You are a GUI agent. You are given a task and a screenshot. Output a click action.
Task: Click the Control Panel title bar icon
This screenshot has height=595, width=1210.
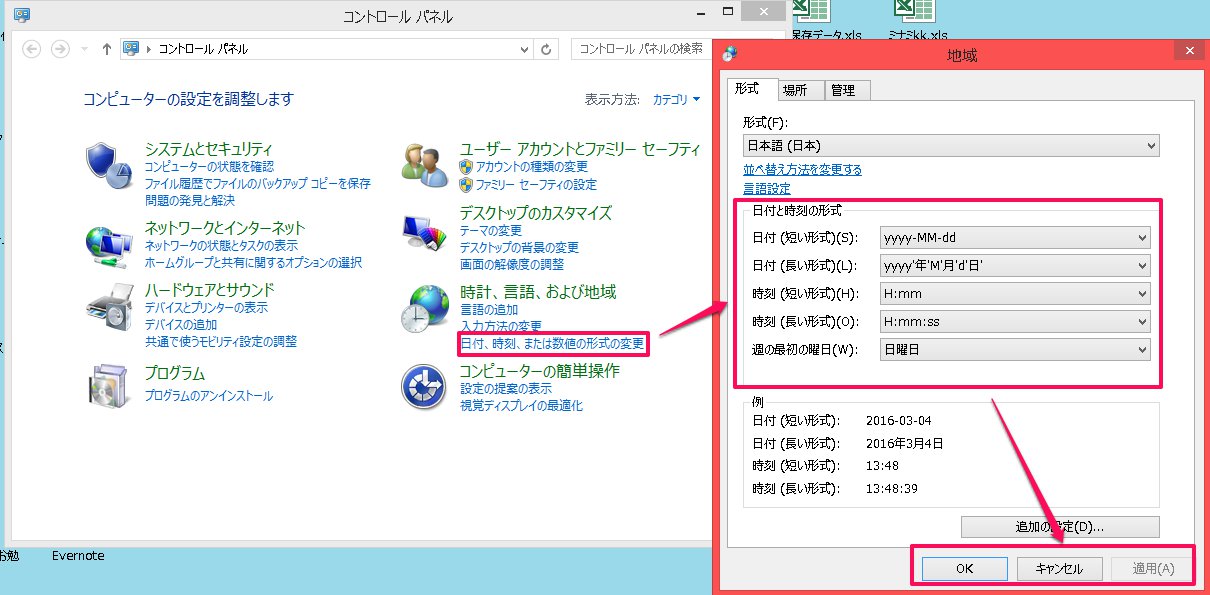pos(22,15)
